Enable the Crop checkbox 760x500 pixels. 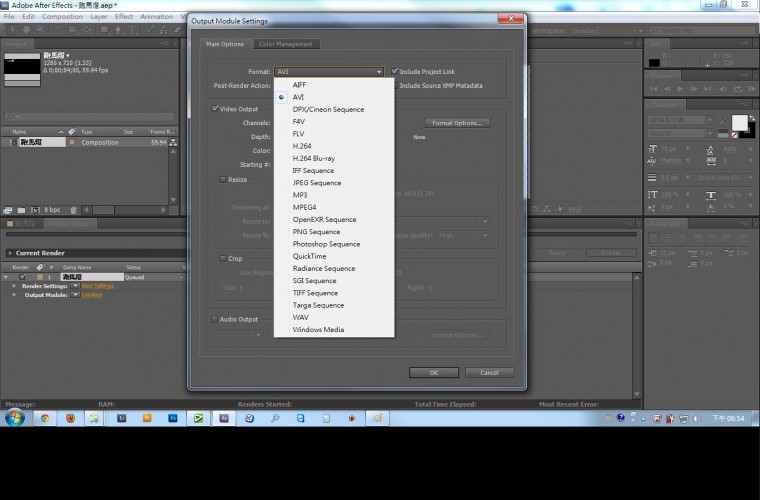[x=222, y=258]
